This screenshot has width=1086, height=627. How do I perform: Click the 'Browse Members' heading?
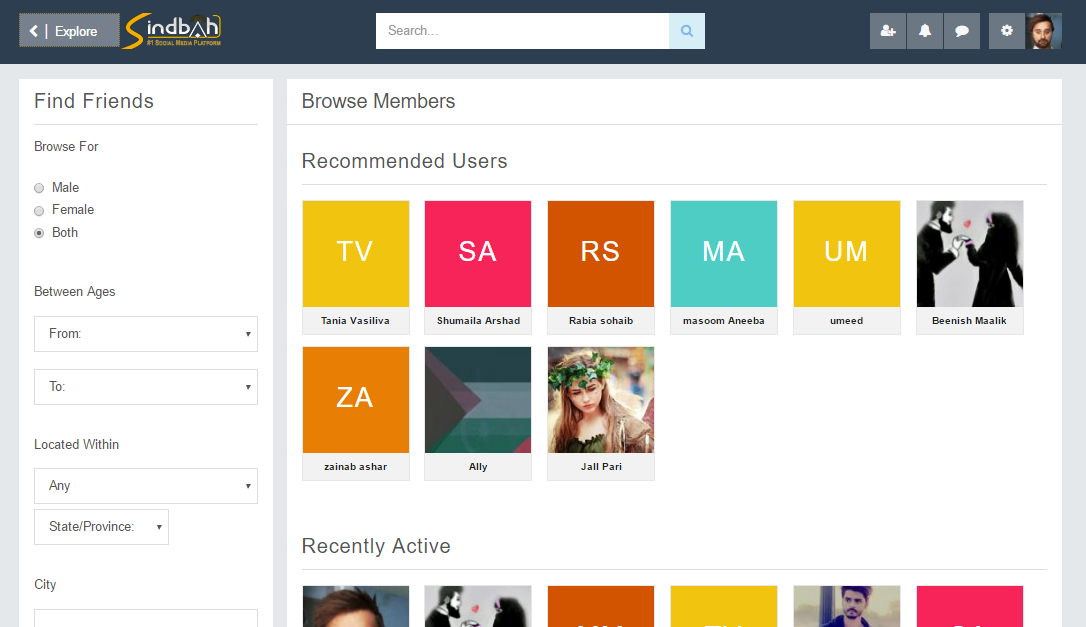tap(378, 101)
